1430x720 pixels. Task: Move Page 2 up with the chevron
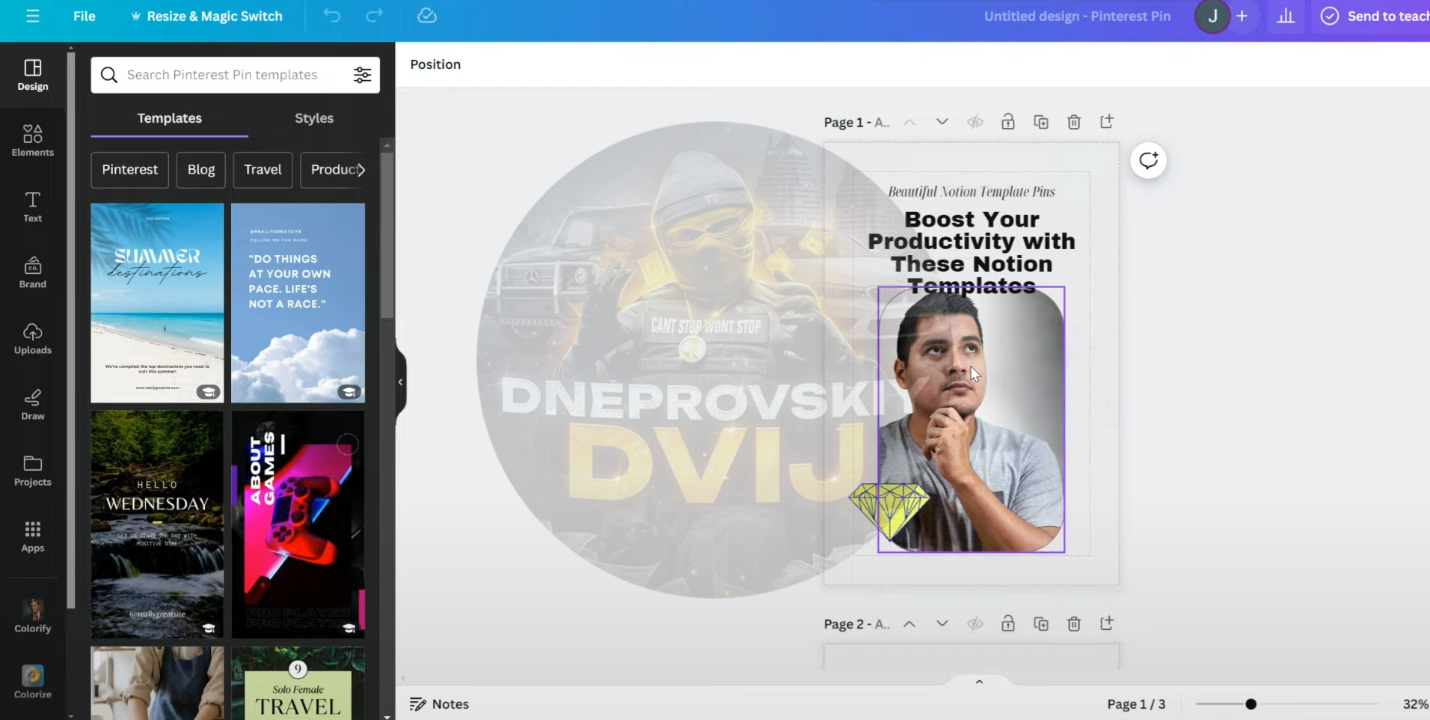pyautogui.click(x=909, y=624)
